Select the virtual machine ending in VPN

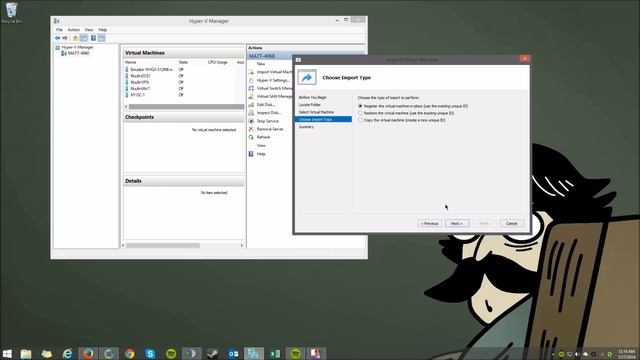140,82
